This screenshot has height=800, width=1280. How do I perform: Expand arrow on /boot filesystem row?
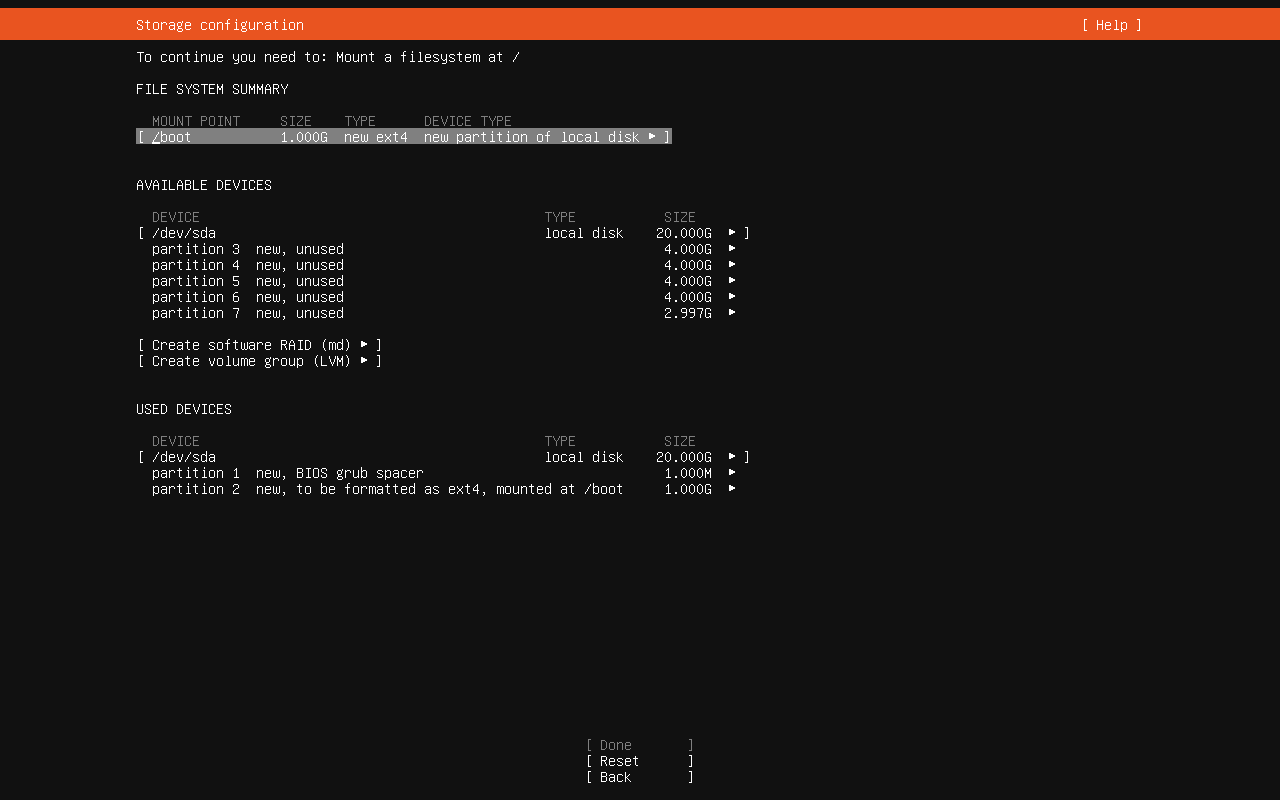[x=652, y=136]
